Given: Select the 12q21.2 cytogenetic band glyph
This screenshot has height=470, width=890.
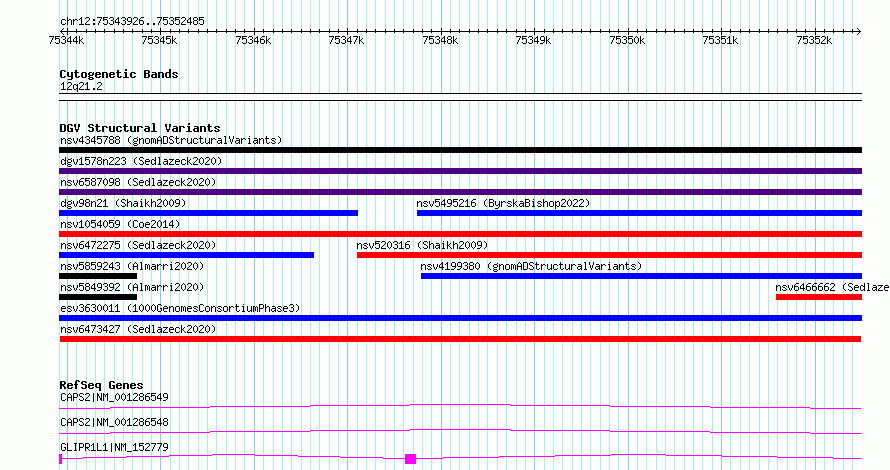Looking at the screenshot, I should pyautogui.click(x=460, y=97).
